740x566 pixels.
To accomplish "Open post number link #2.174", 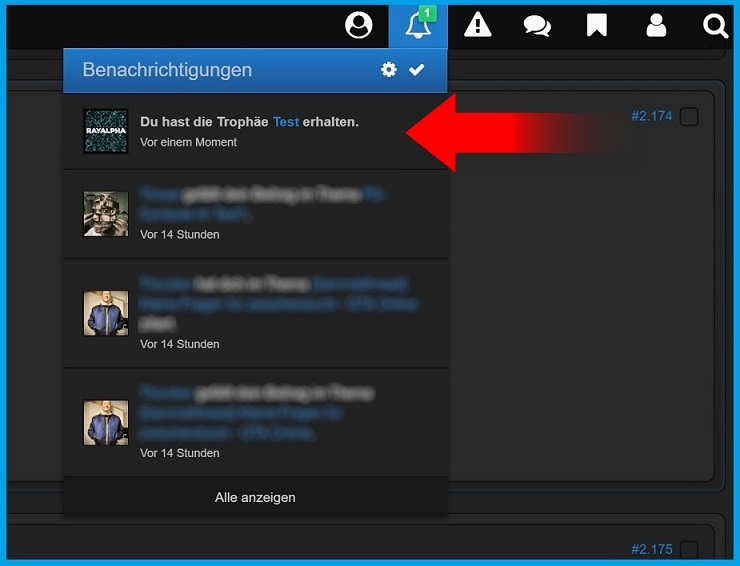I will click(x=651, y=117).
